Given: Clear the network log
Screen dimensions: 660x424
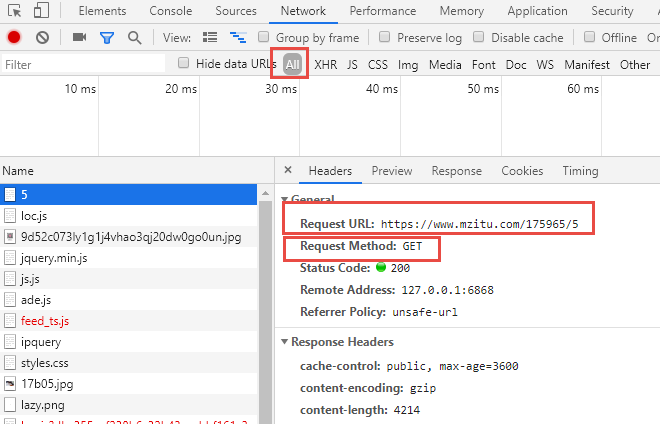Looking at the screenshot, I should pos(42,38).
